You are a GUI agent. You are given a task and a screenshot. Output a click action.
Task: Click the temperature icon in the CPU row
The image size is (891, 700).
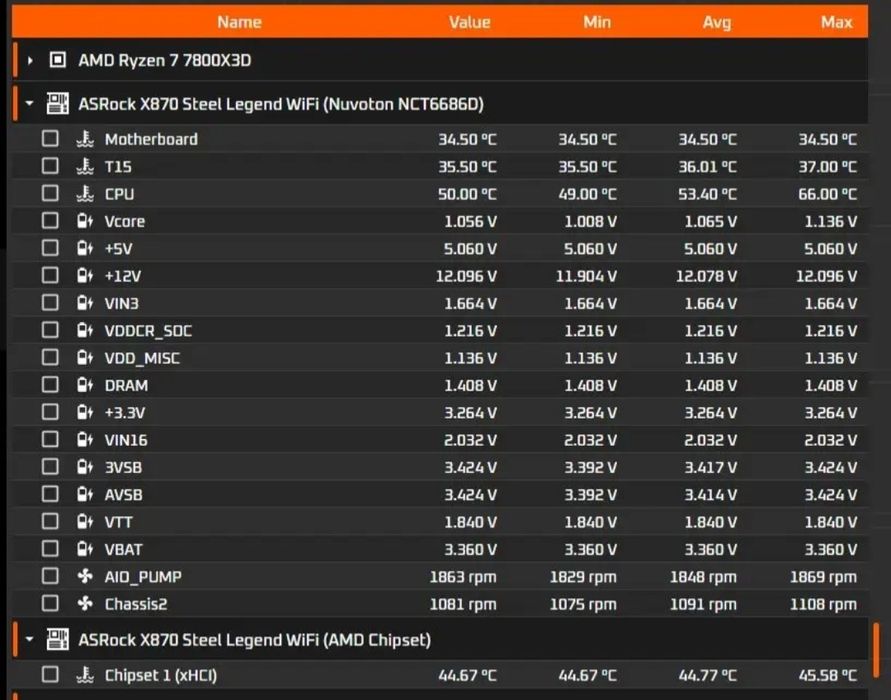(85, 193)
